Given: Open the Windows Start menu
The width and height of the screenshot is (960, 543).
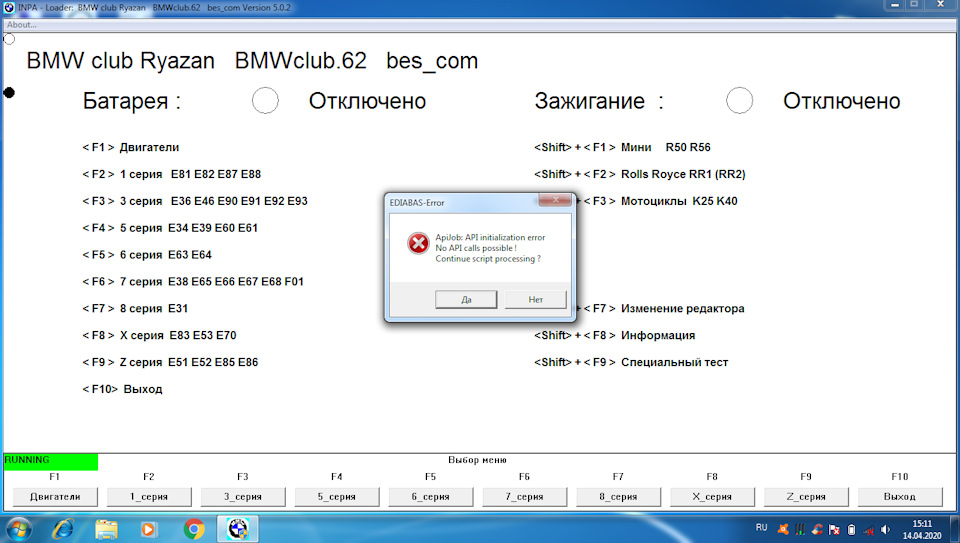Looking at the screenshot, I should tap(19, 528).
